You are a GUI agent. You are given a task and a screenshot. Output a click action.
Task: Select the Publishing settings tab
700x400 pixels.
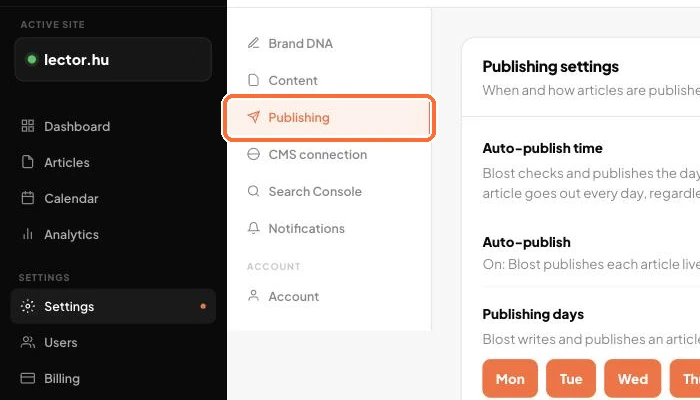pos(329,118)
